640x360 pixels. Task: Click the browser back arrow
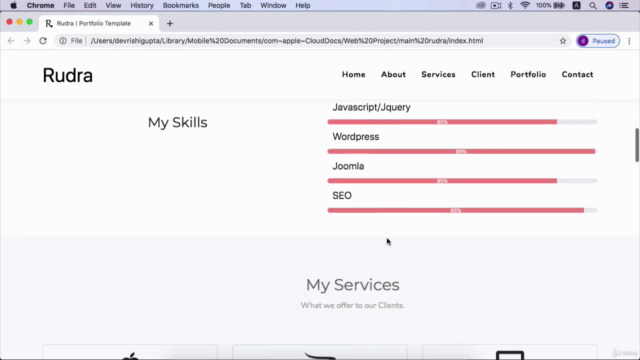11,41
